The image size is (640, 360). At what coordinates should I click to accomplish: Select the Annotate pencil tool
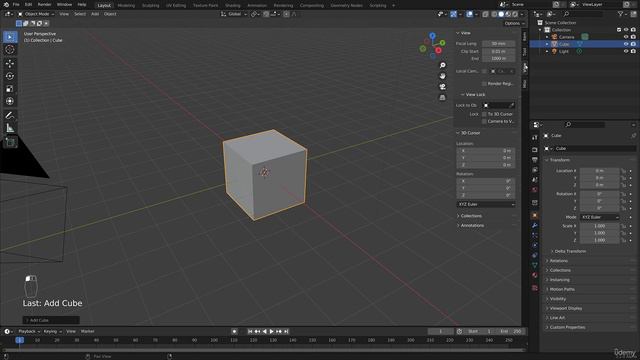[x=10, y=116]
